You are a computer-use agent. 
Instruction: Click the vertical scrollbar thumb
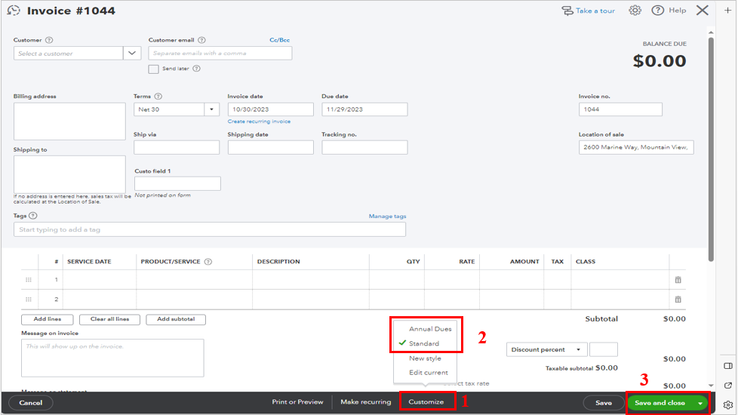point(711,150)
